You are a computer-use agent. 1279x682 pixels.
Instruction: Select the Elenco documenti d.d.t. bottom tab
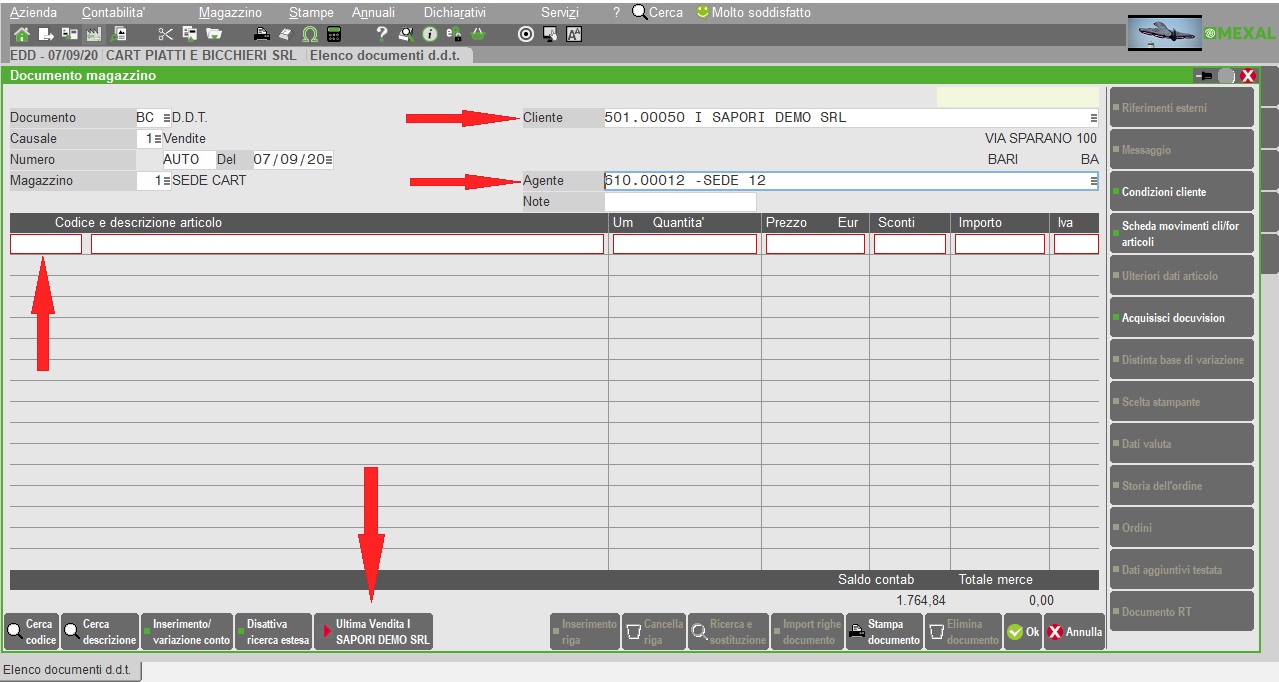[71, 669]
